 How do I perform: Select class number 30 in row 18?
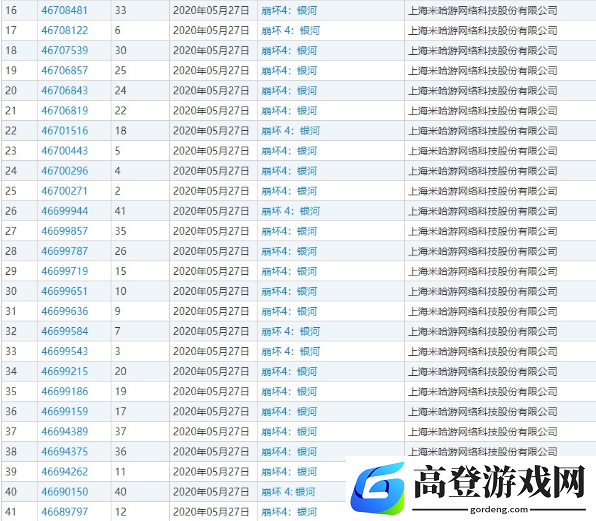click(120, 50)
